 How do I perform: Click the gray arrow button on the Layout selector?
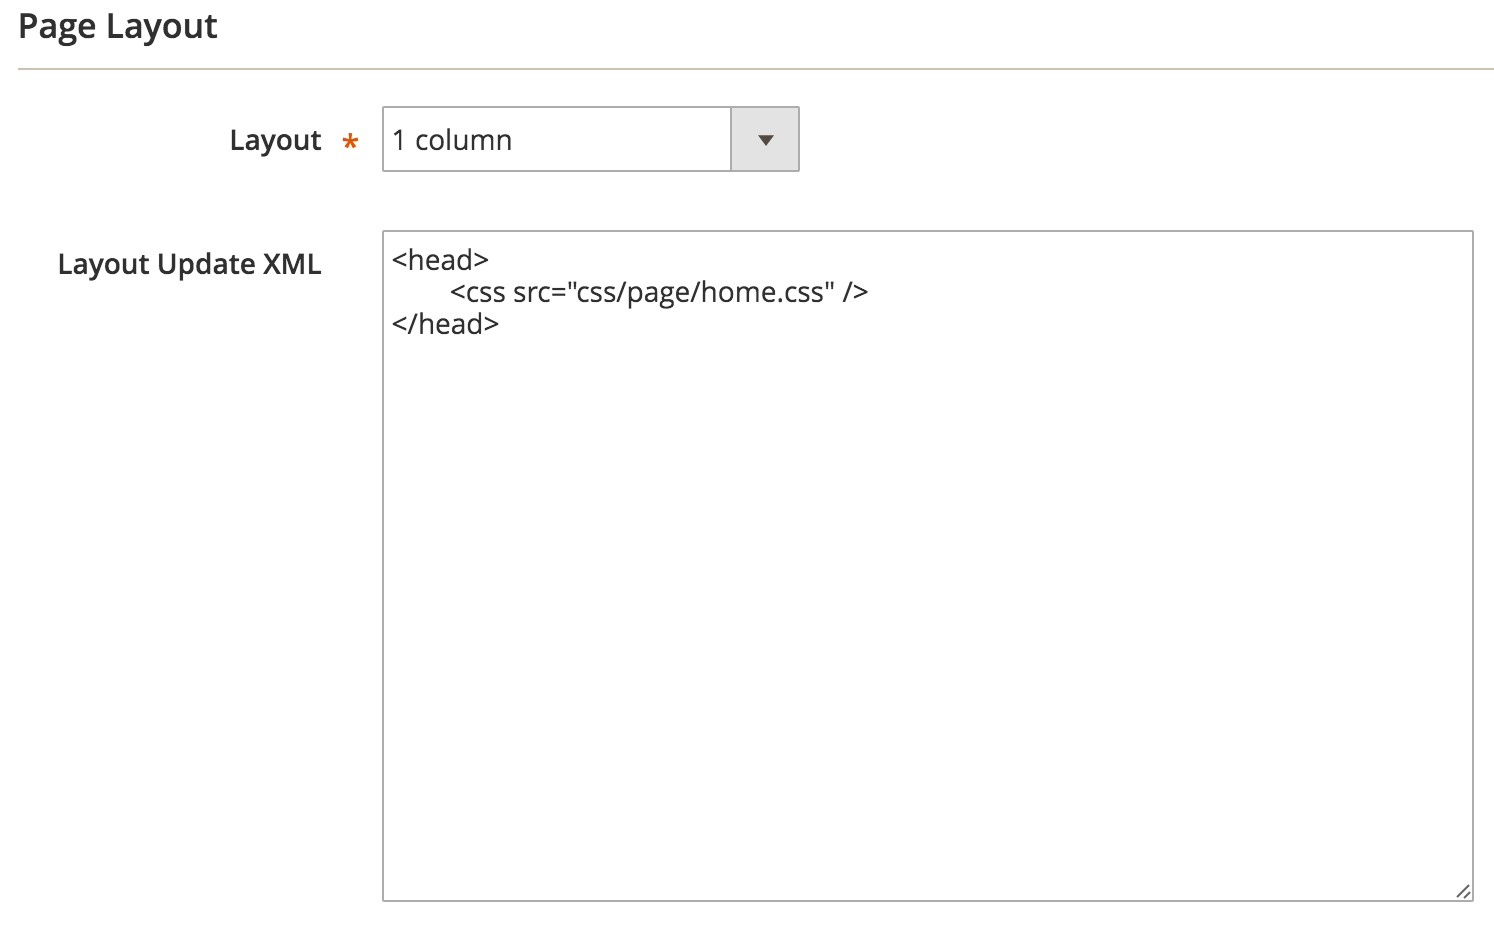point(764,139)
